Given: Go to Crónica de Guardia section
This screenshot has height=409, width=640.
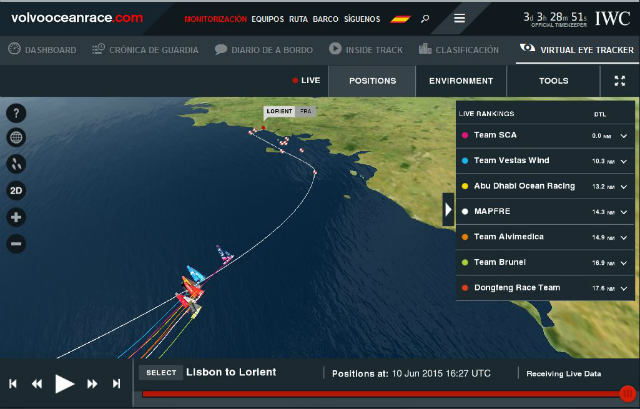Looking at the screenshot, I should [x=153, y=50].
